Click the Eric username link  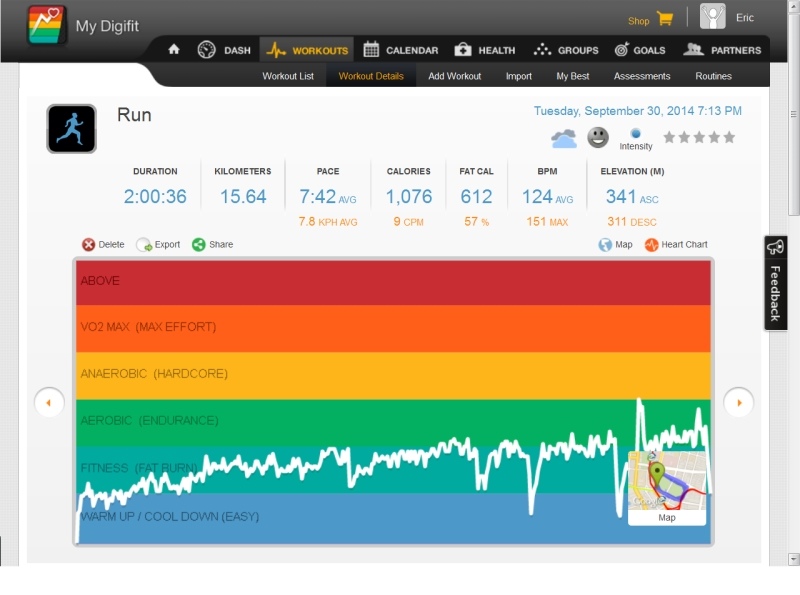tap(744, 18)
